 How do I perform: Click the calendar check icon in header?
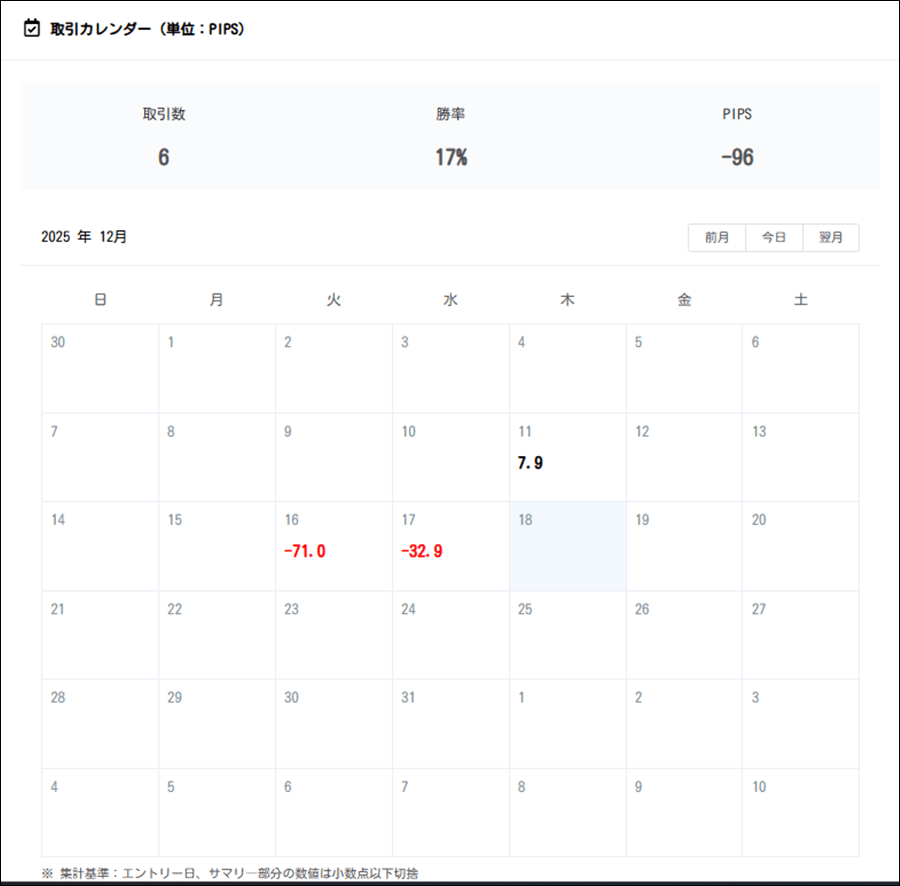(32, 29)
